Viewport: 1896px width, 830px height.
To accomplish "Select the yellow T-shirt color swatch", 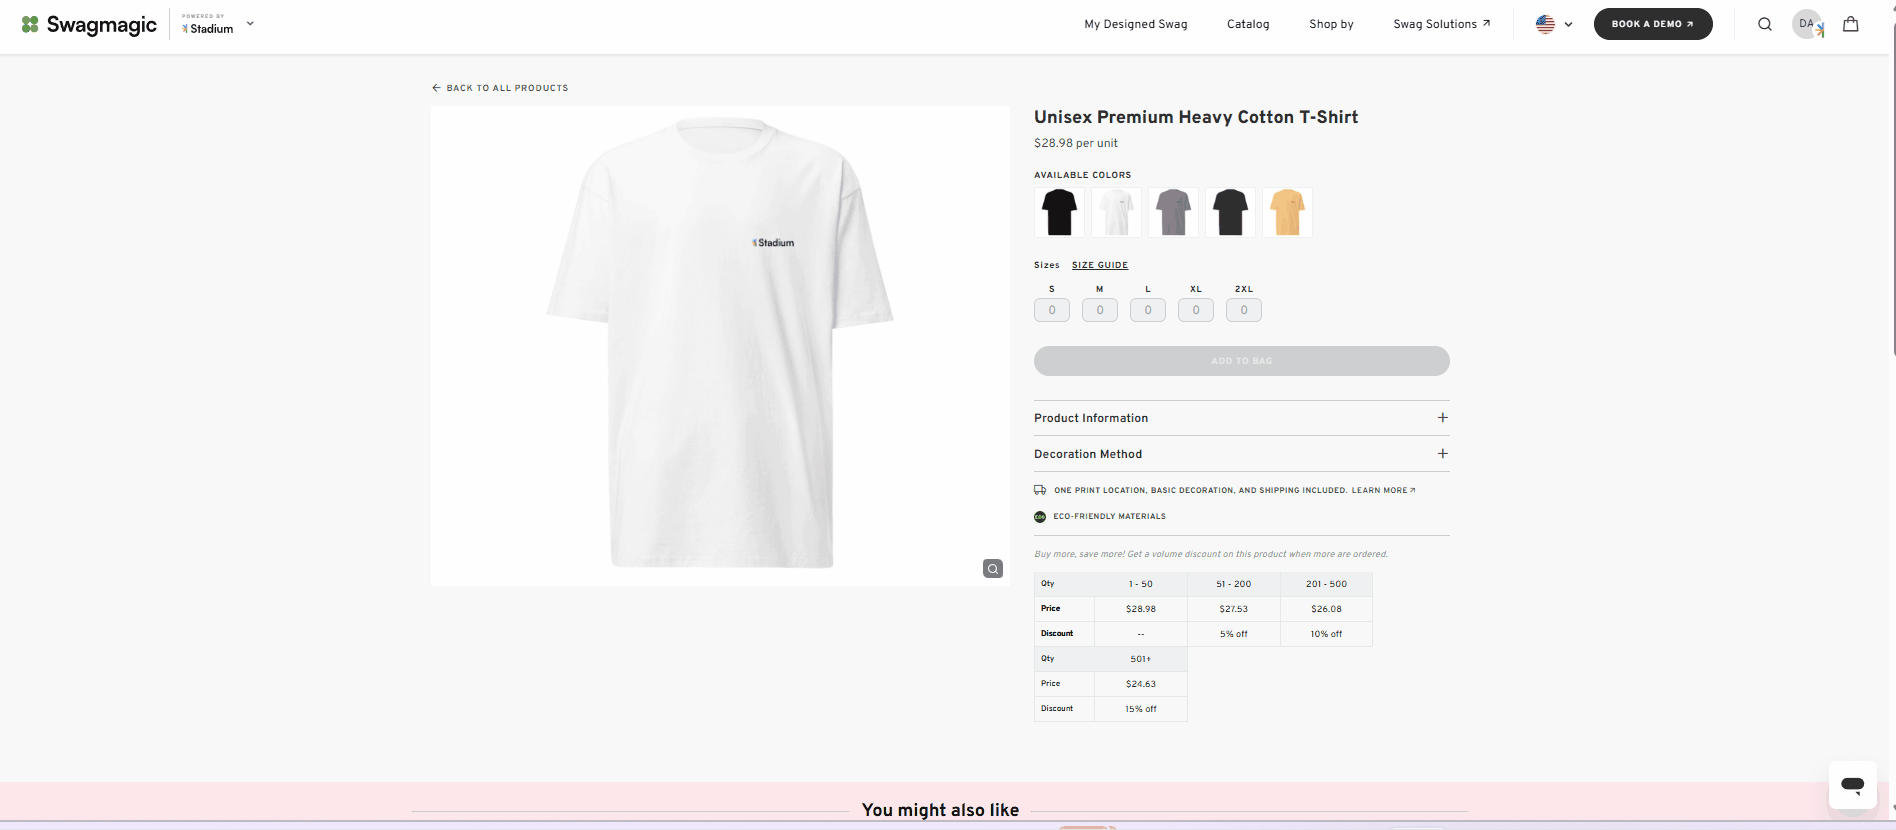I will click(x=1287, y=212).
